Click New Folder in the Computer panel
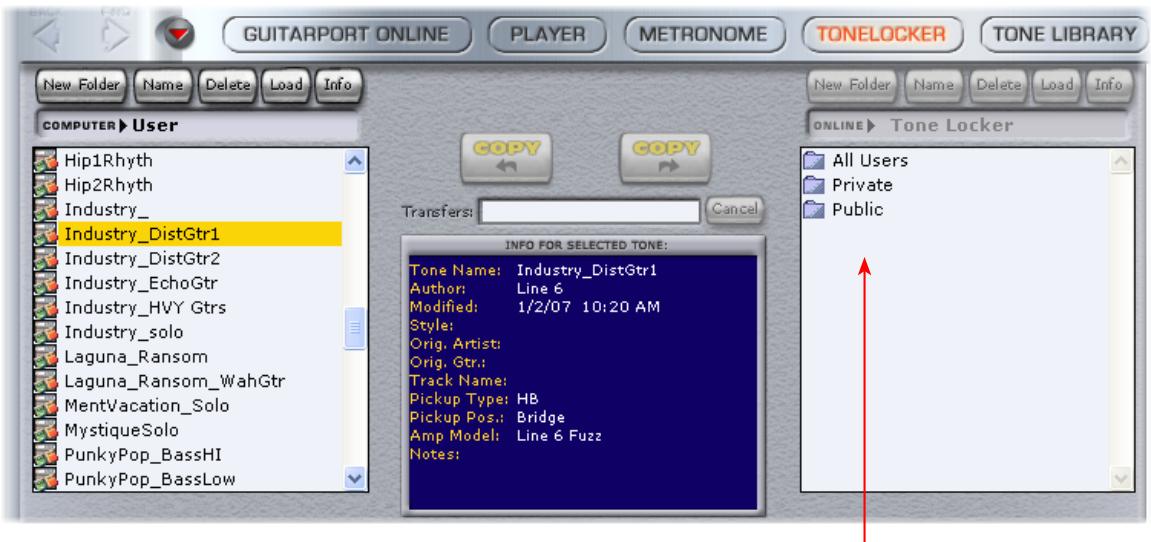Viewport: 1151px width, 542px height. click(81, 85)
